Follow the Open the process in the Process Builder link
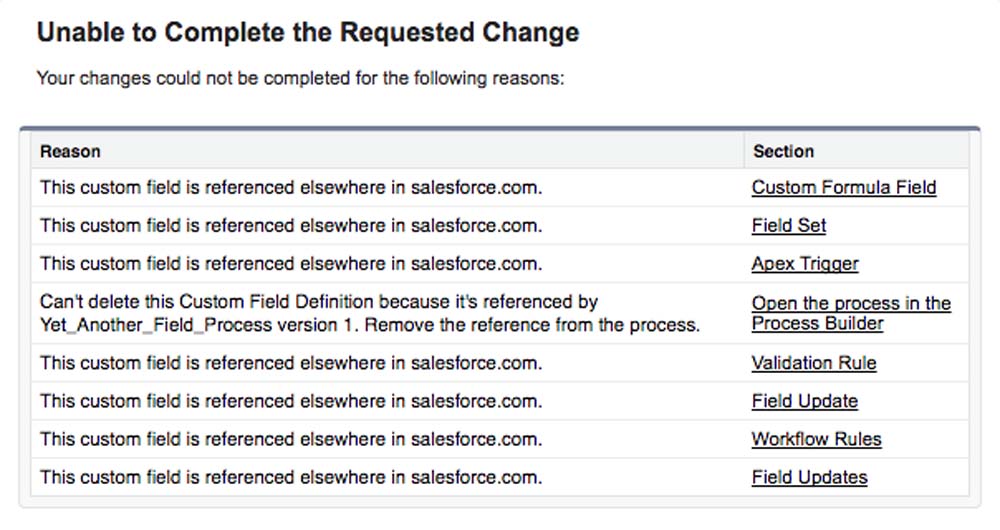Viewport: 1000px width, 530px height. (x=850, y=313)
